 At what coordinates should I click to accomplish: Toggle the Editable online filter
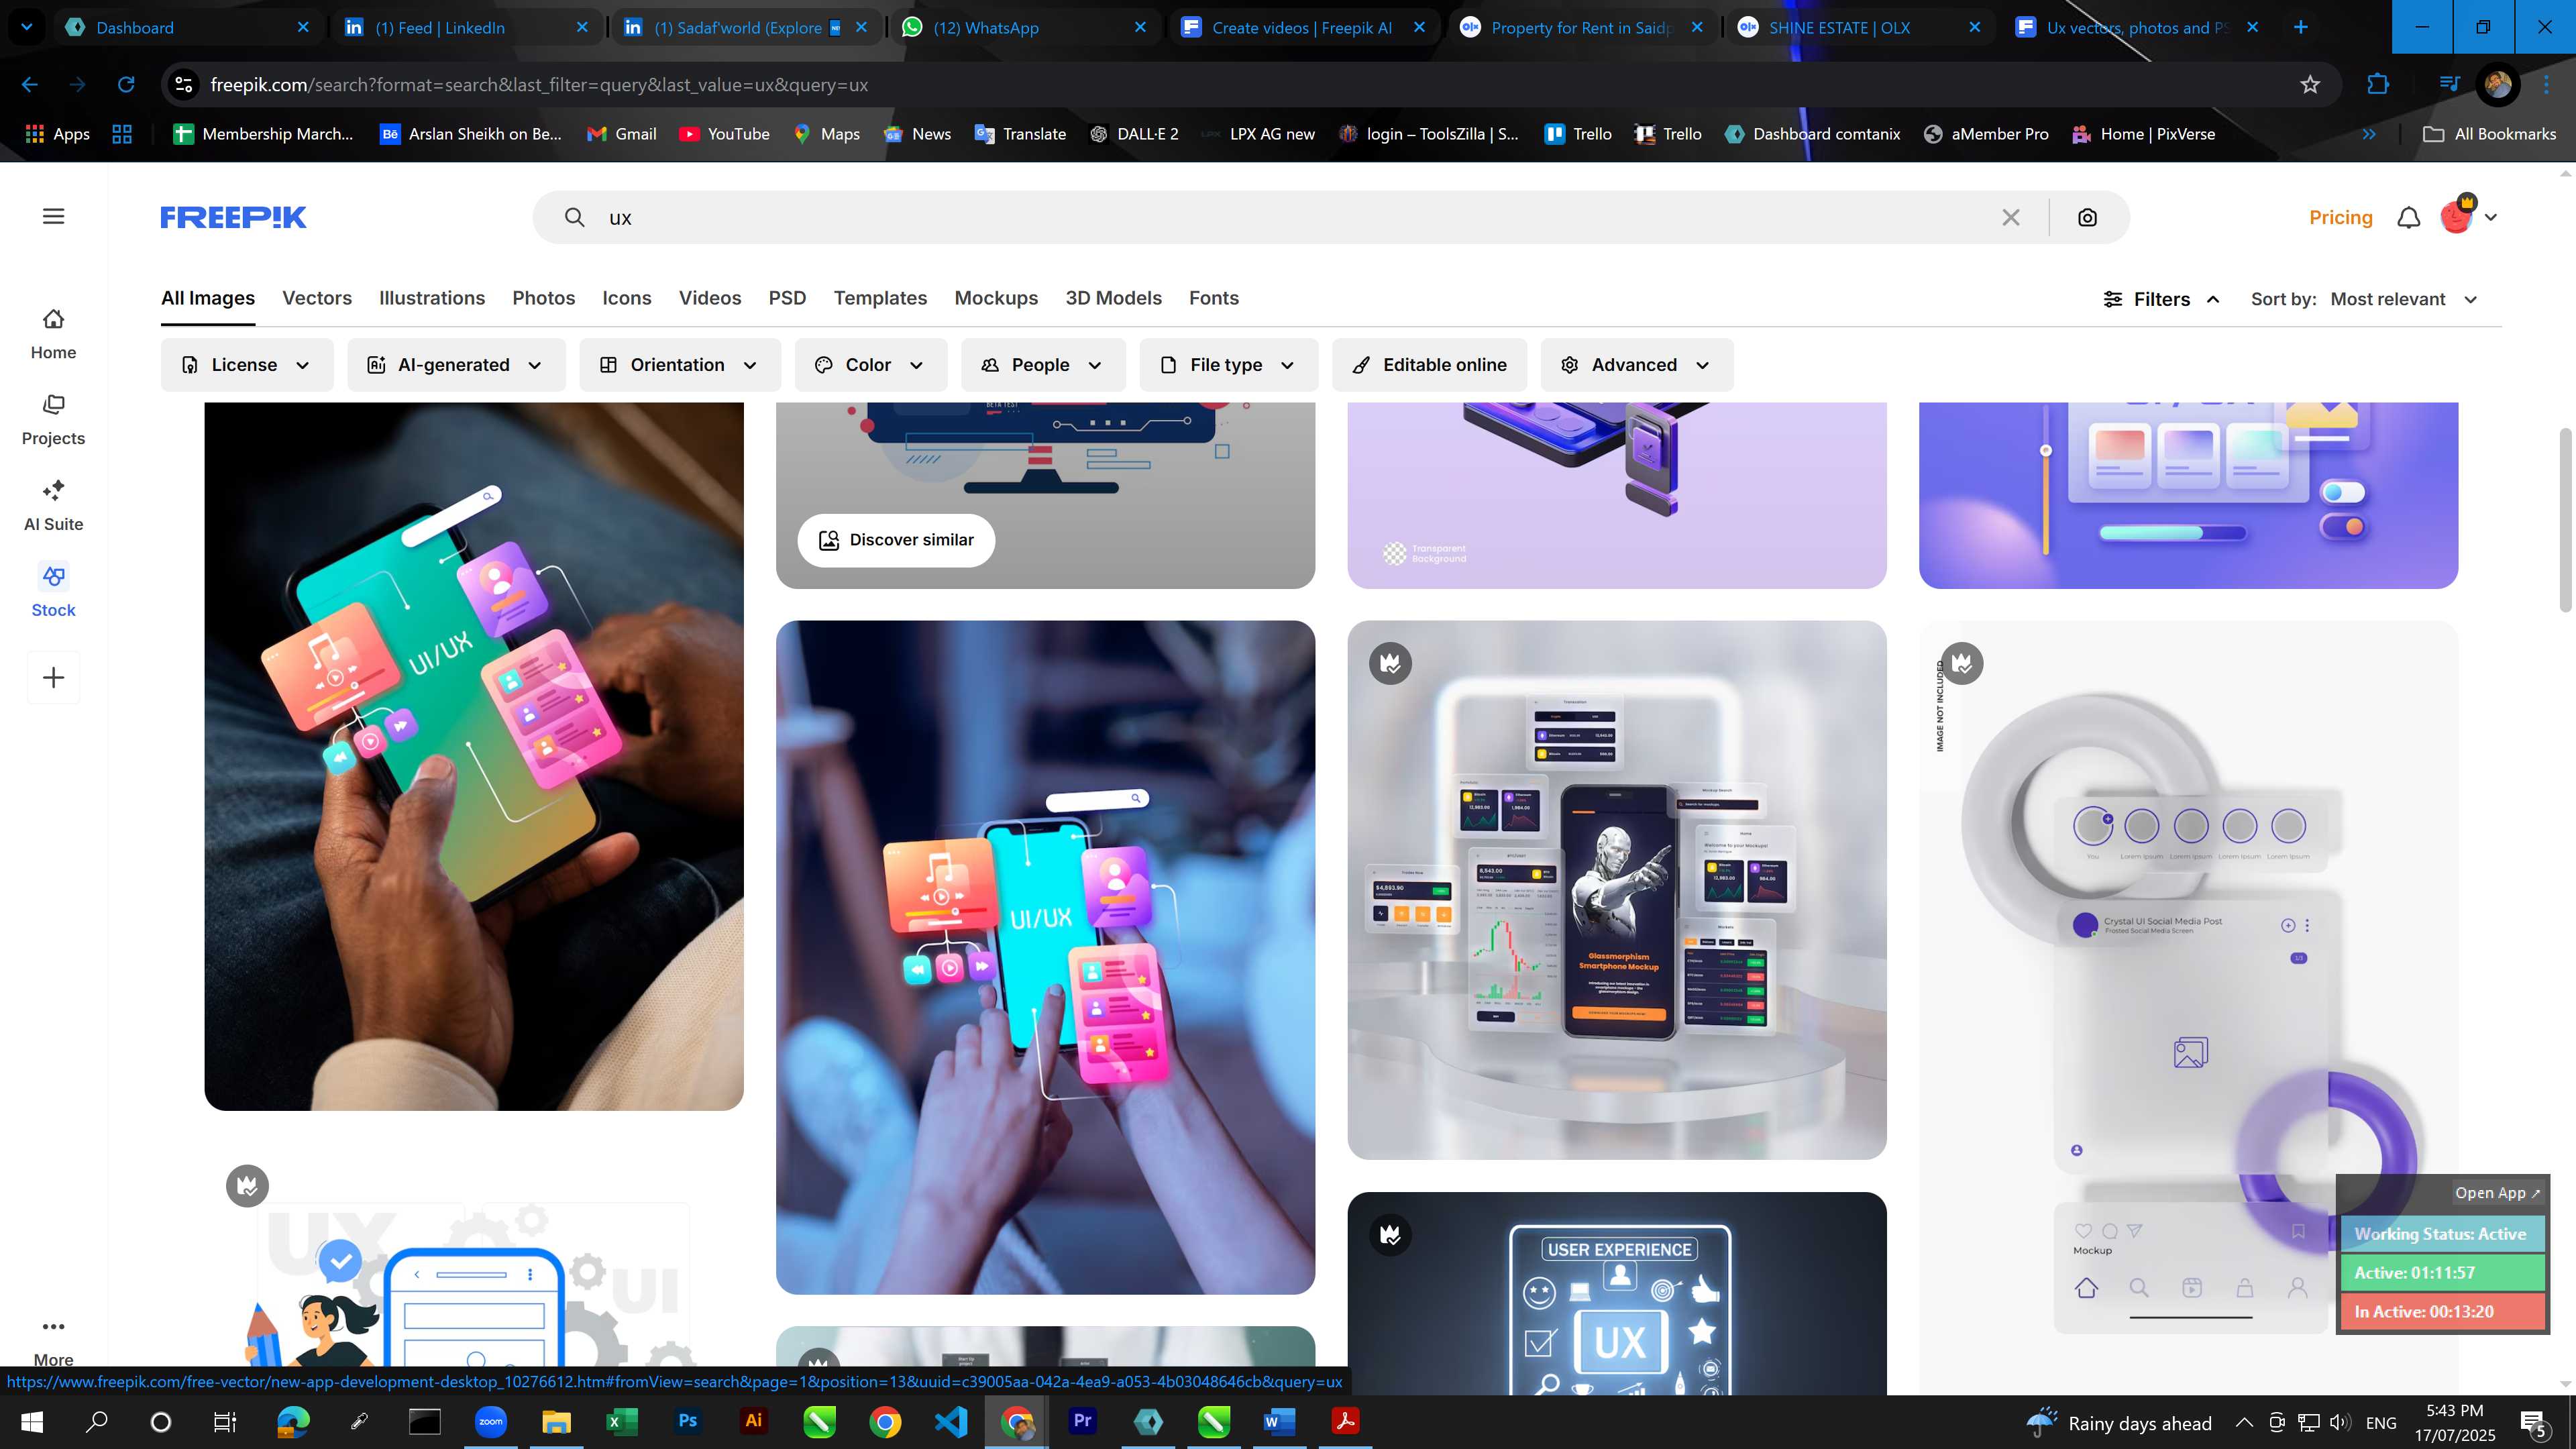(x=1429, y=365)
